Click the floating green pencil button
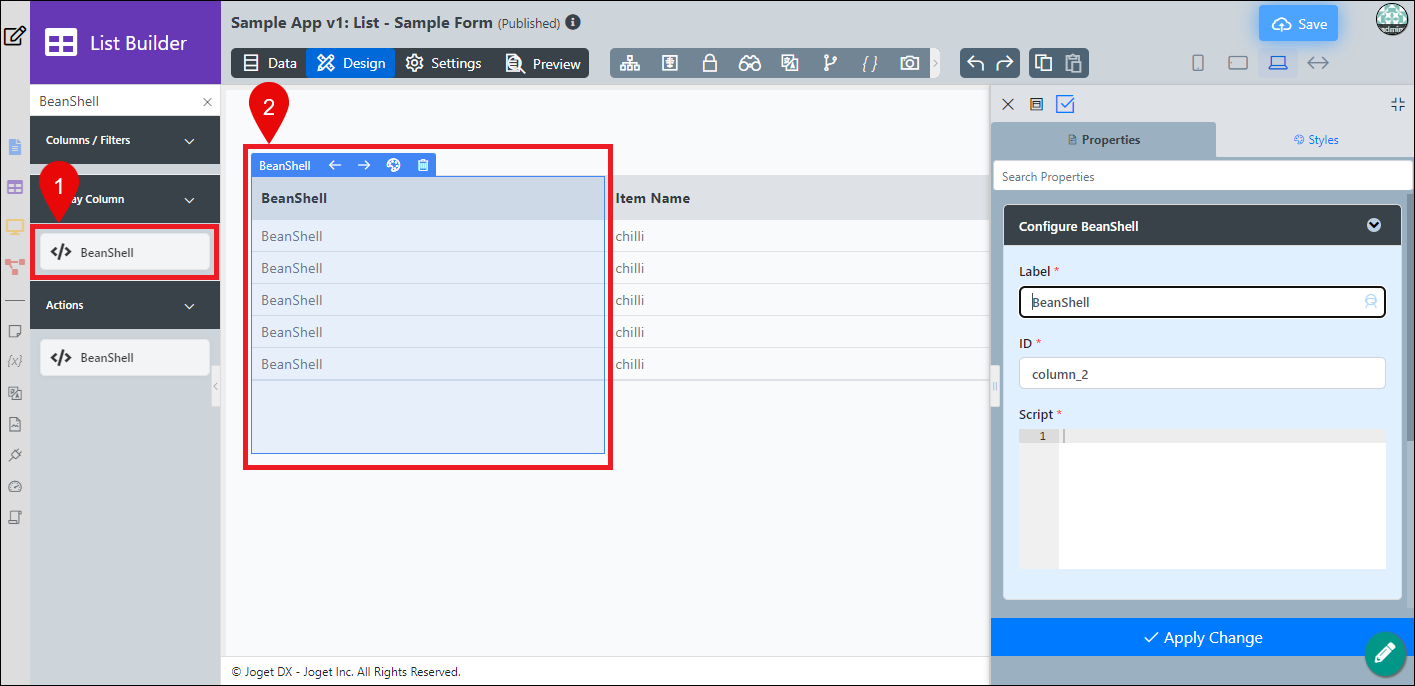 click(x=1384, y=653)
